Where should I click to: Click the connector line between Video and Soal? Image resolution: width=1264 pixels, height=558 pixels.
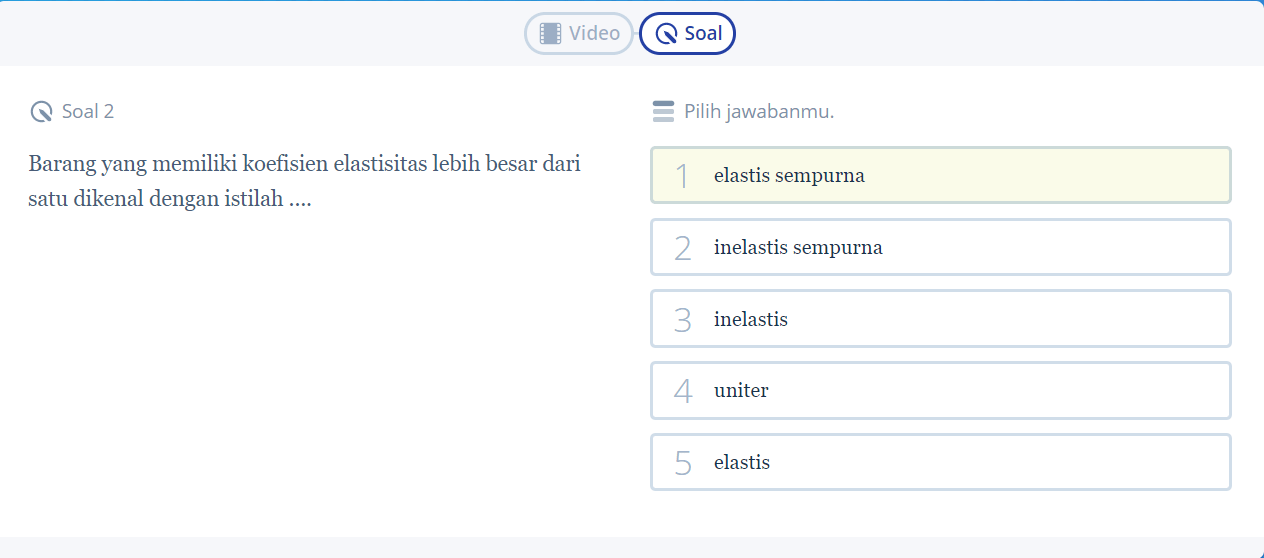pos(637,34)
